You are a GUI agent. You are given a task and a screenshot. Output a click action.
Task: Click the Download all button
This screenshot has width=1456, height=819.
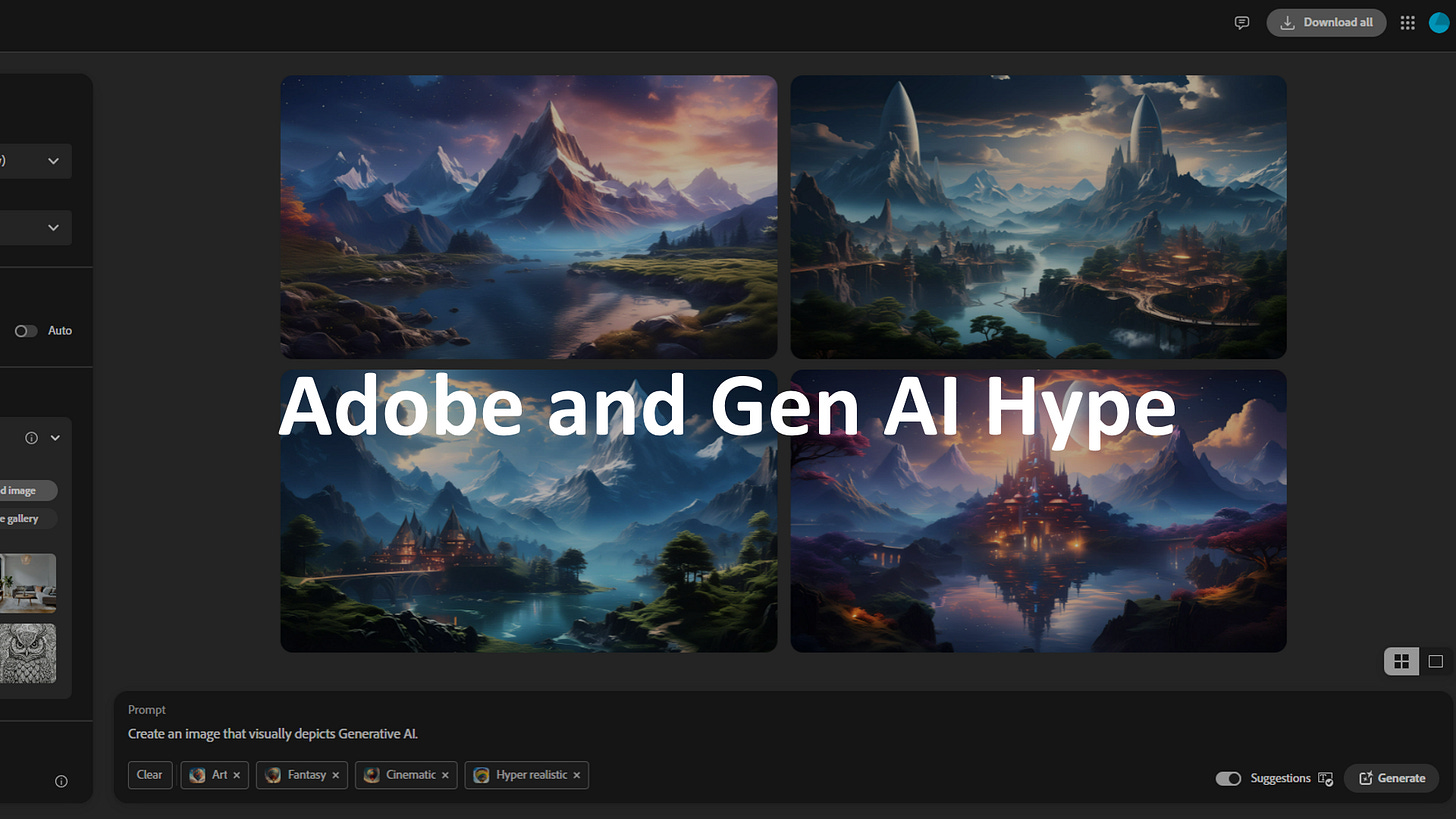(1326, 22)
